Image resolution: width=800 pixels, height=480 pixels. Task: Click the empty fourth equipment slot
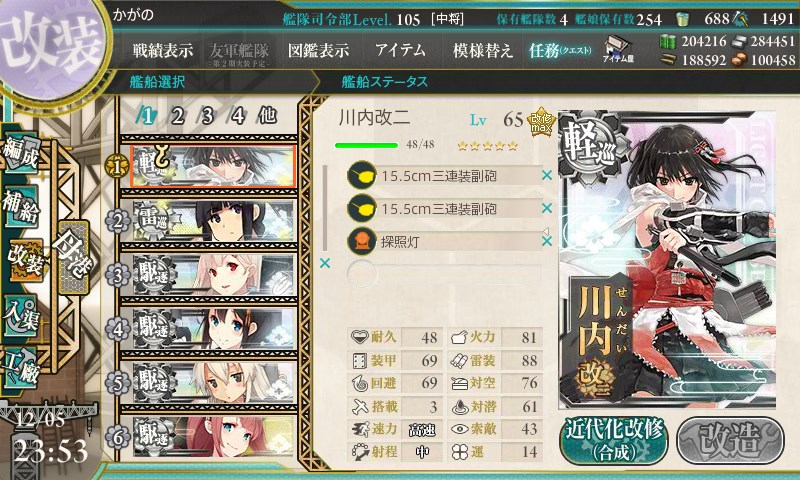click(x=444, y=273)
